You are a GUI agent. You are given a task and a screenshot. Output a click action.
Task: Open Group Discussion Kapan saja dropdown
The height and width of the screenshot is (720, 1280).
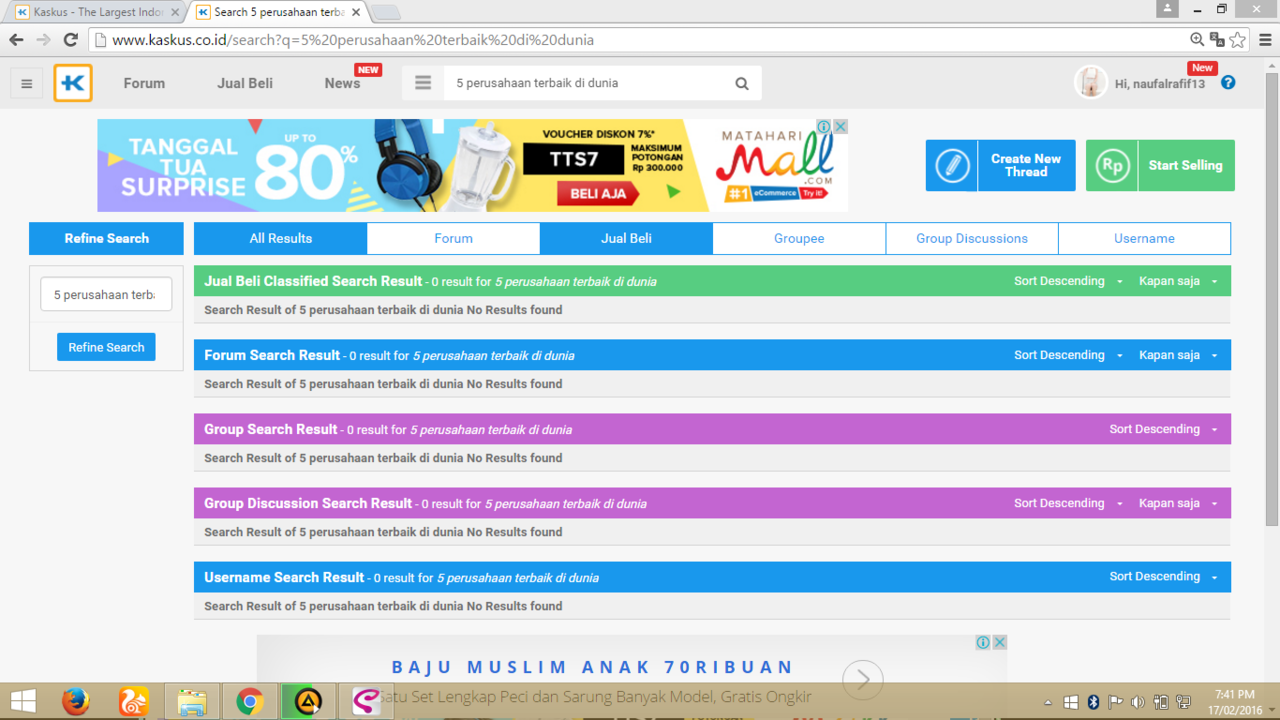(x=1179, y=503)
